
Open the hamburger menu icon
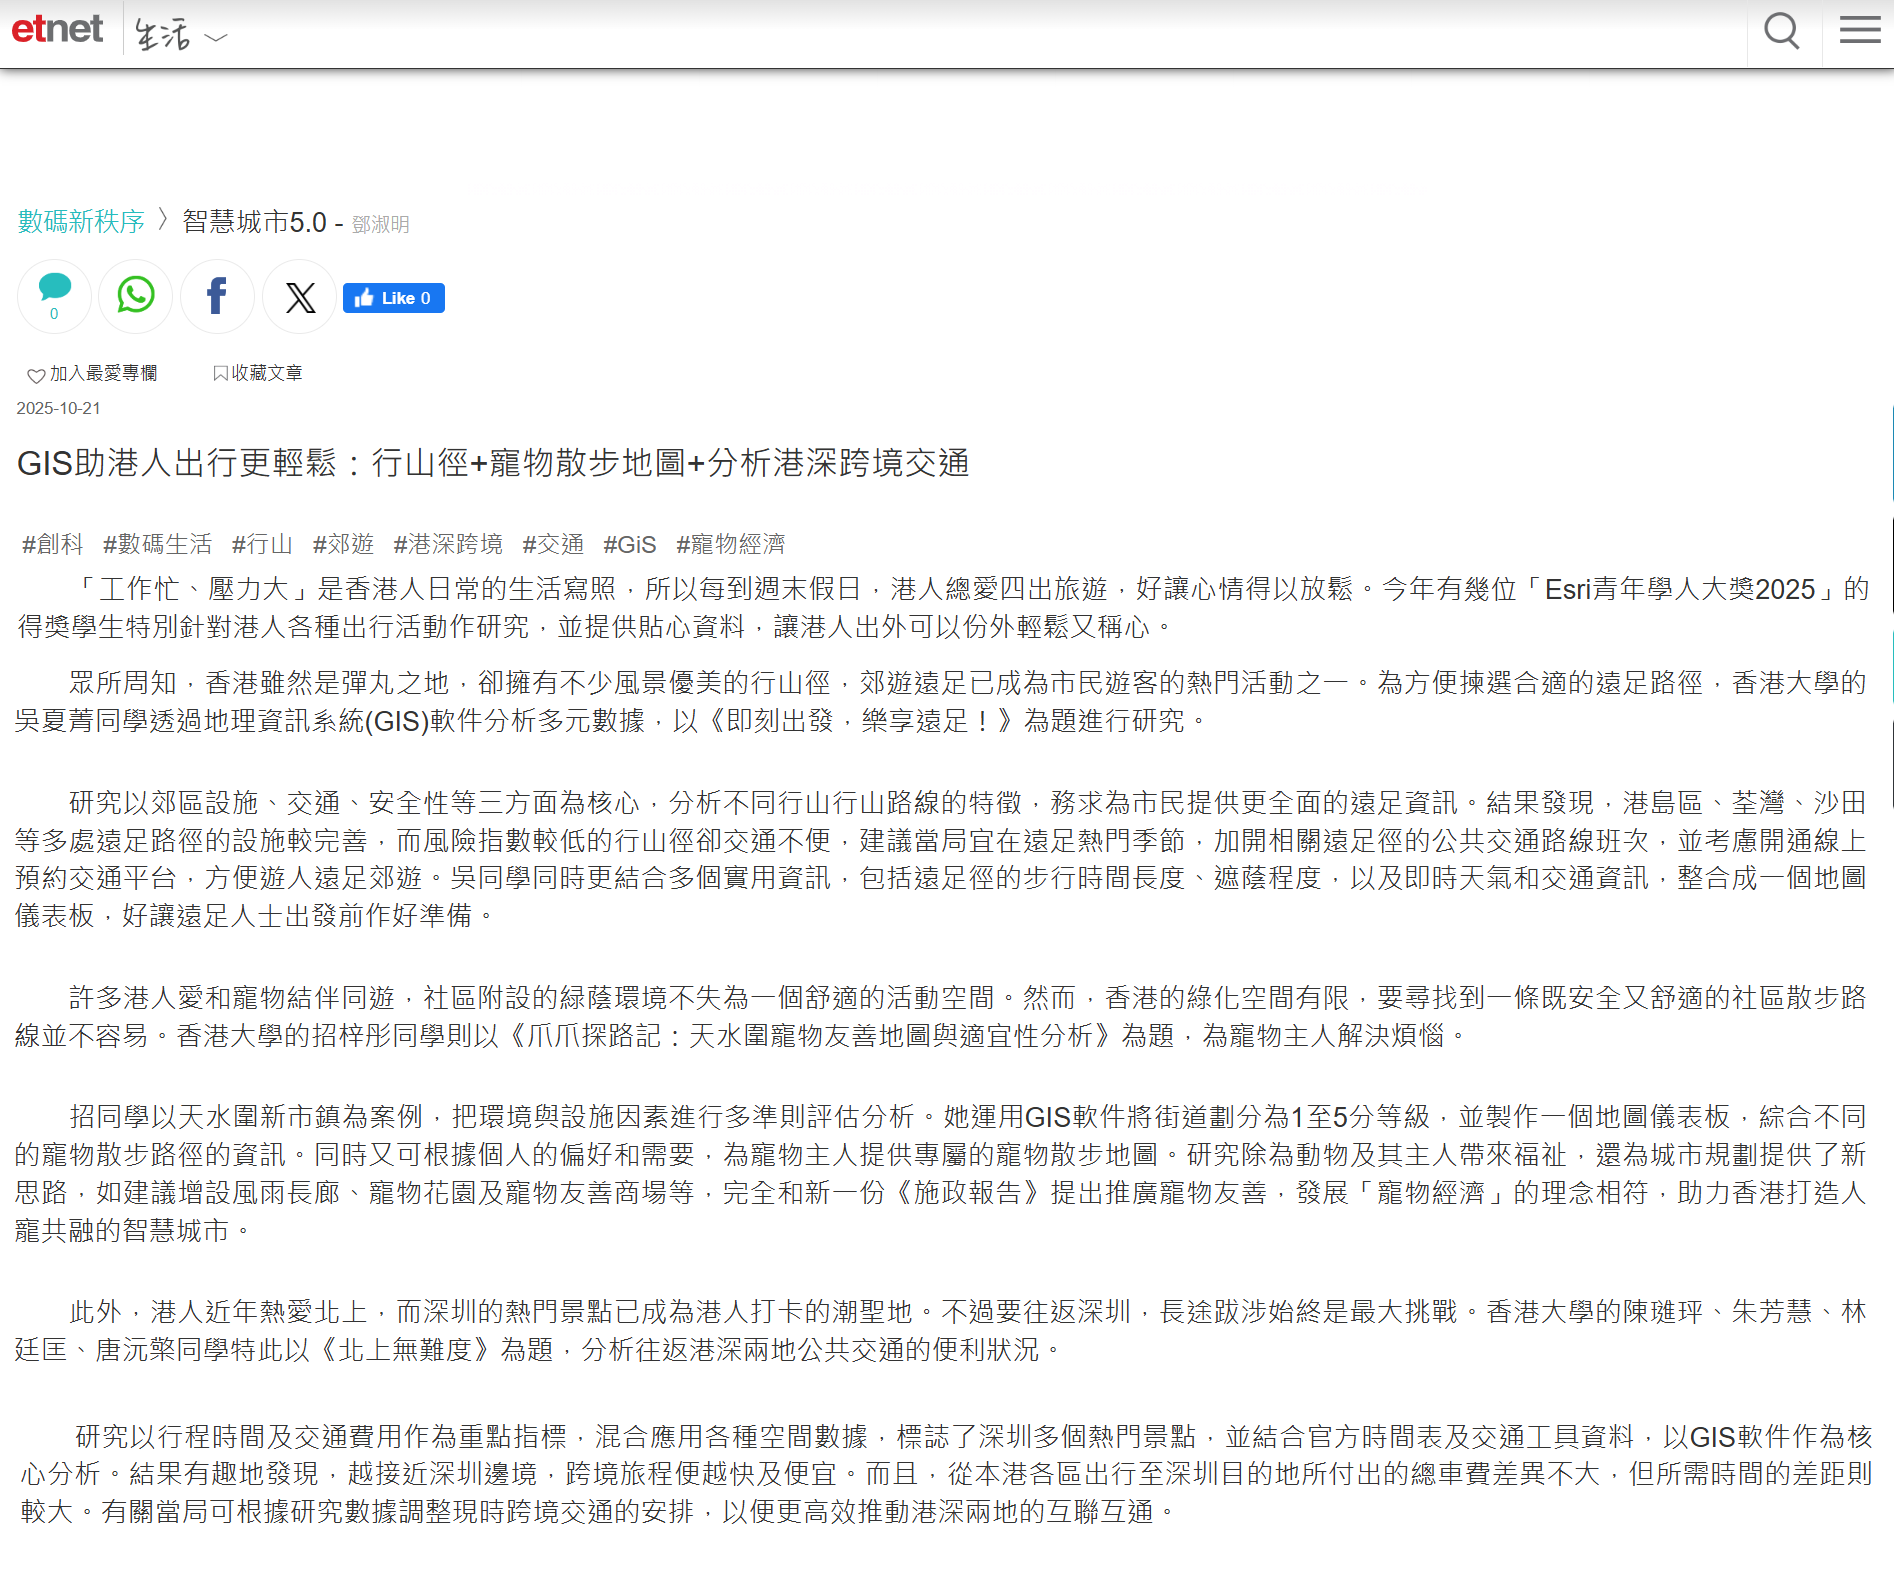(x=1859, y=32)
